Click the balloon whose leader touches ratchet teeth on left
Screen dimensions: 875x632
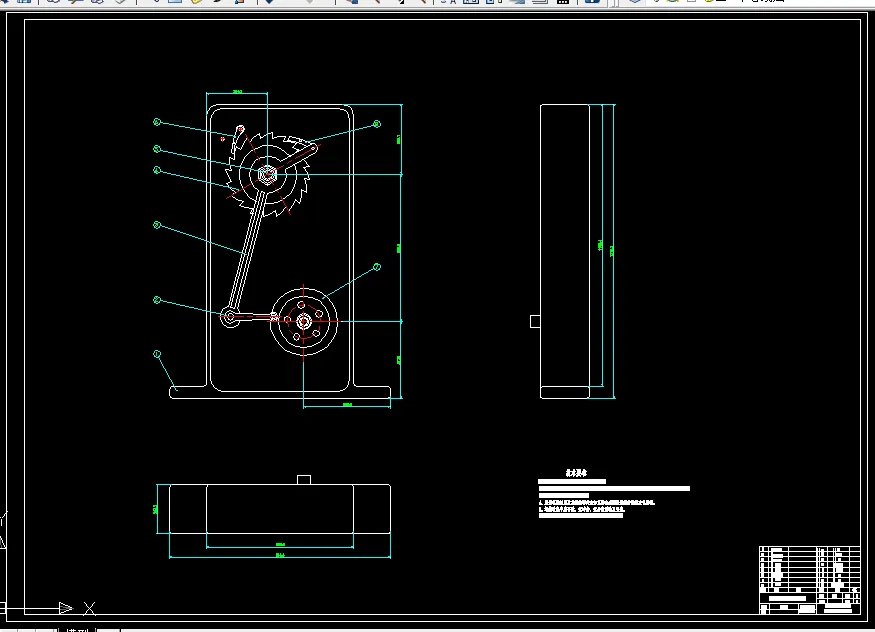click(157, 170)
